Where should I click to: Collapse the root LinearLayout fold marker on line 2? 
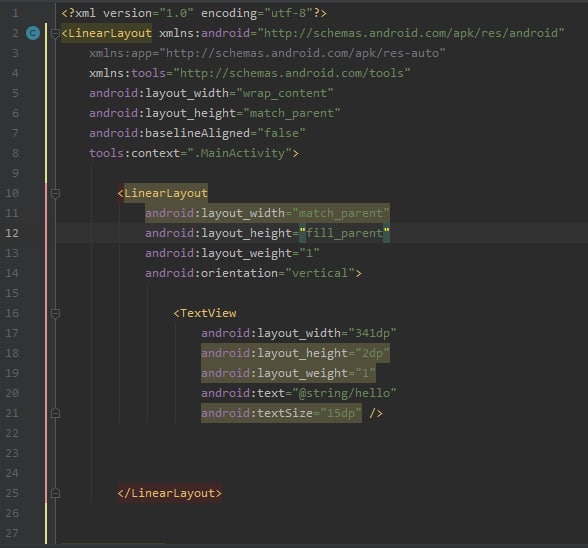(55, 33)
